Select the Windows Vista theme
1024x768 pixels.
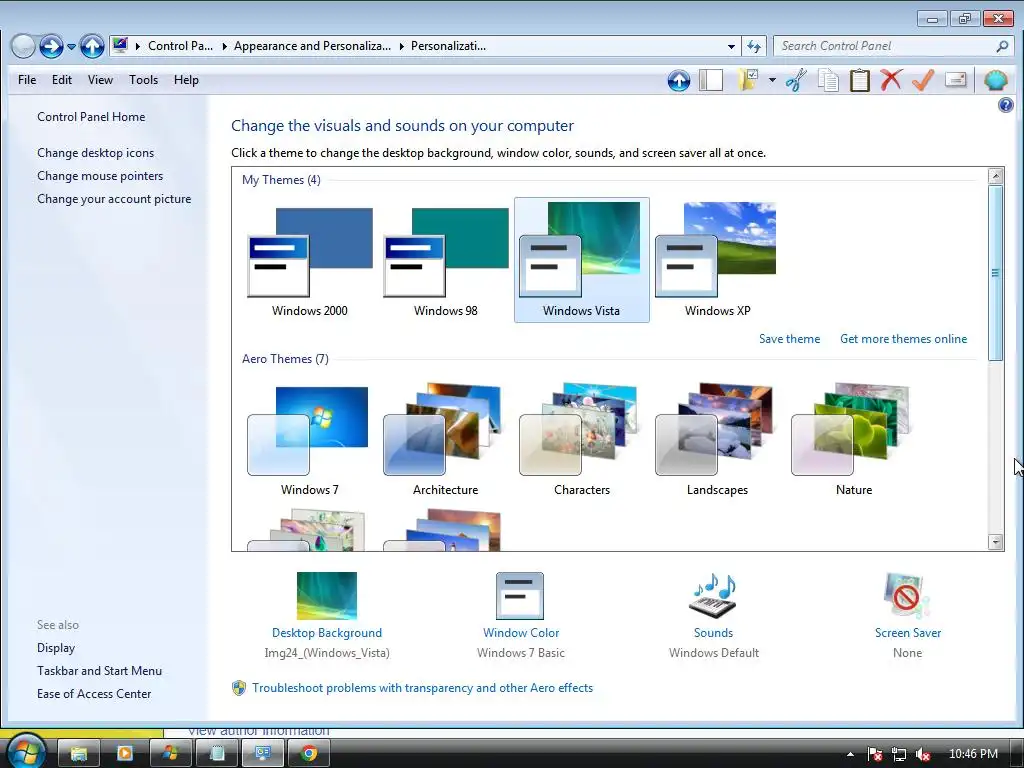(x=582, y=260)
